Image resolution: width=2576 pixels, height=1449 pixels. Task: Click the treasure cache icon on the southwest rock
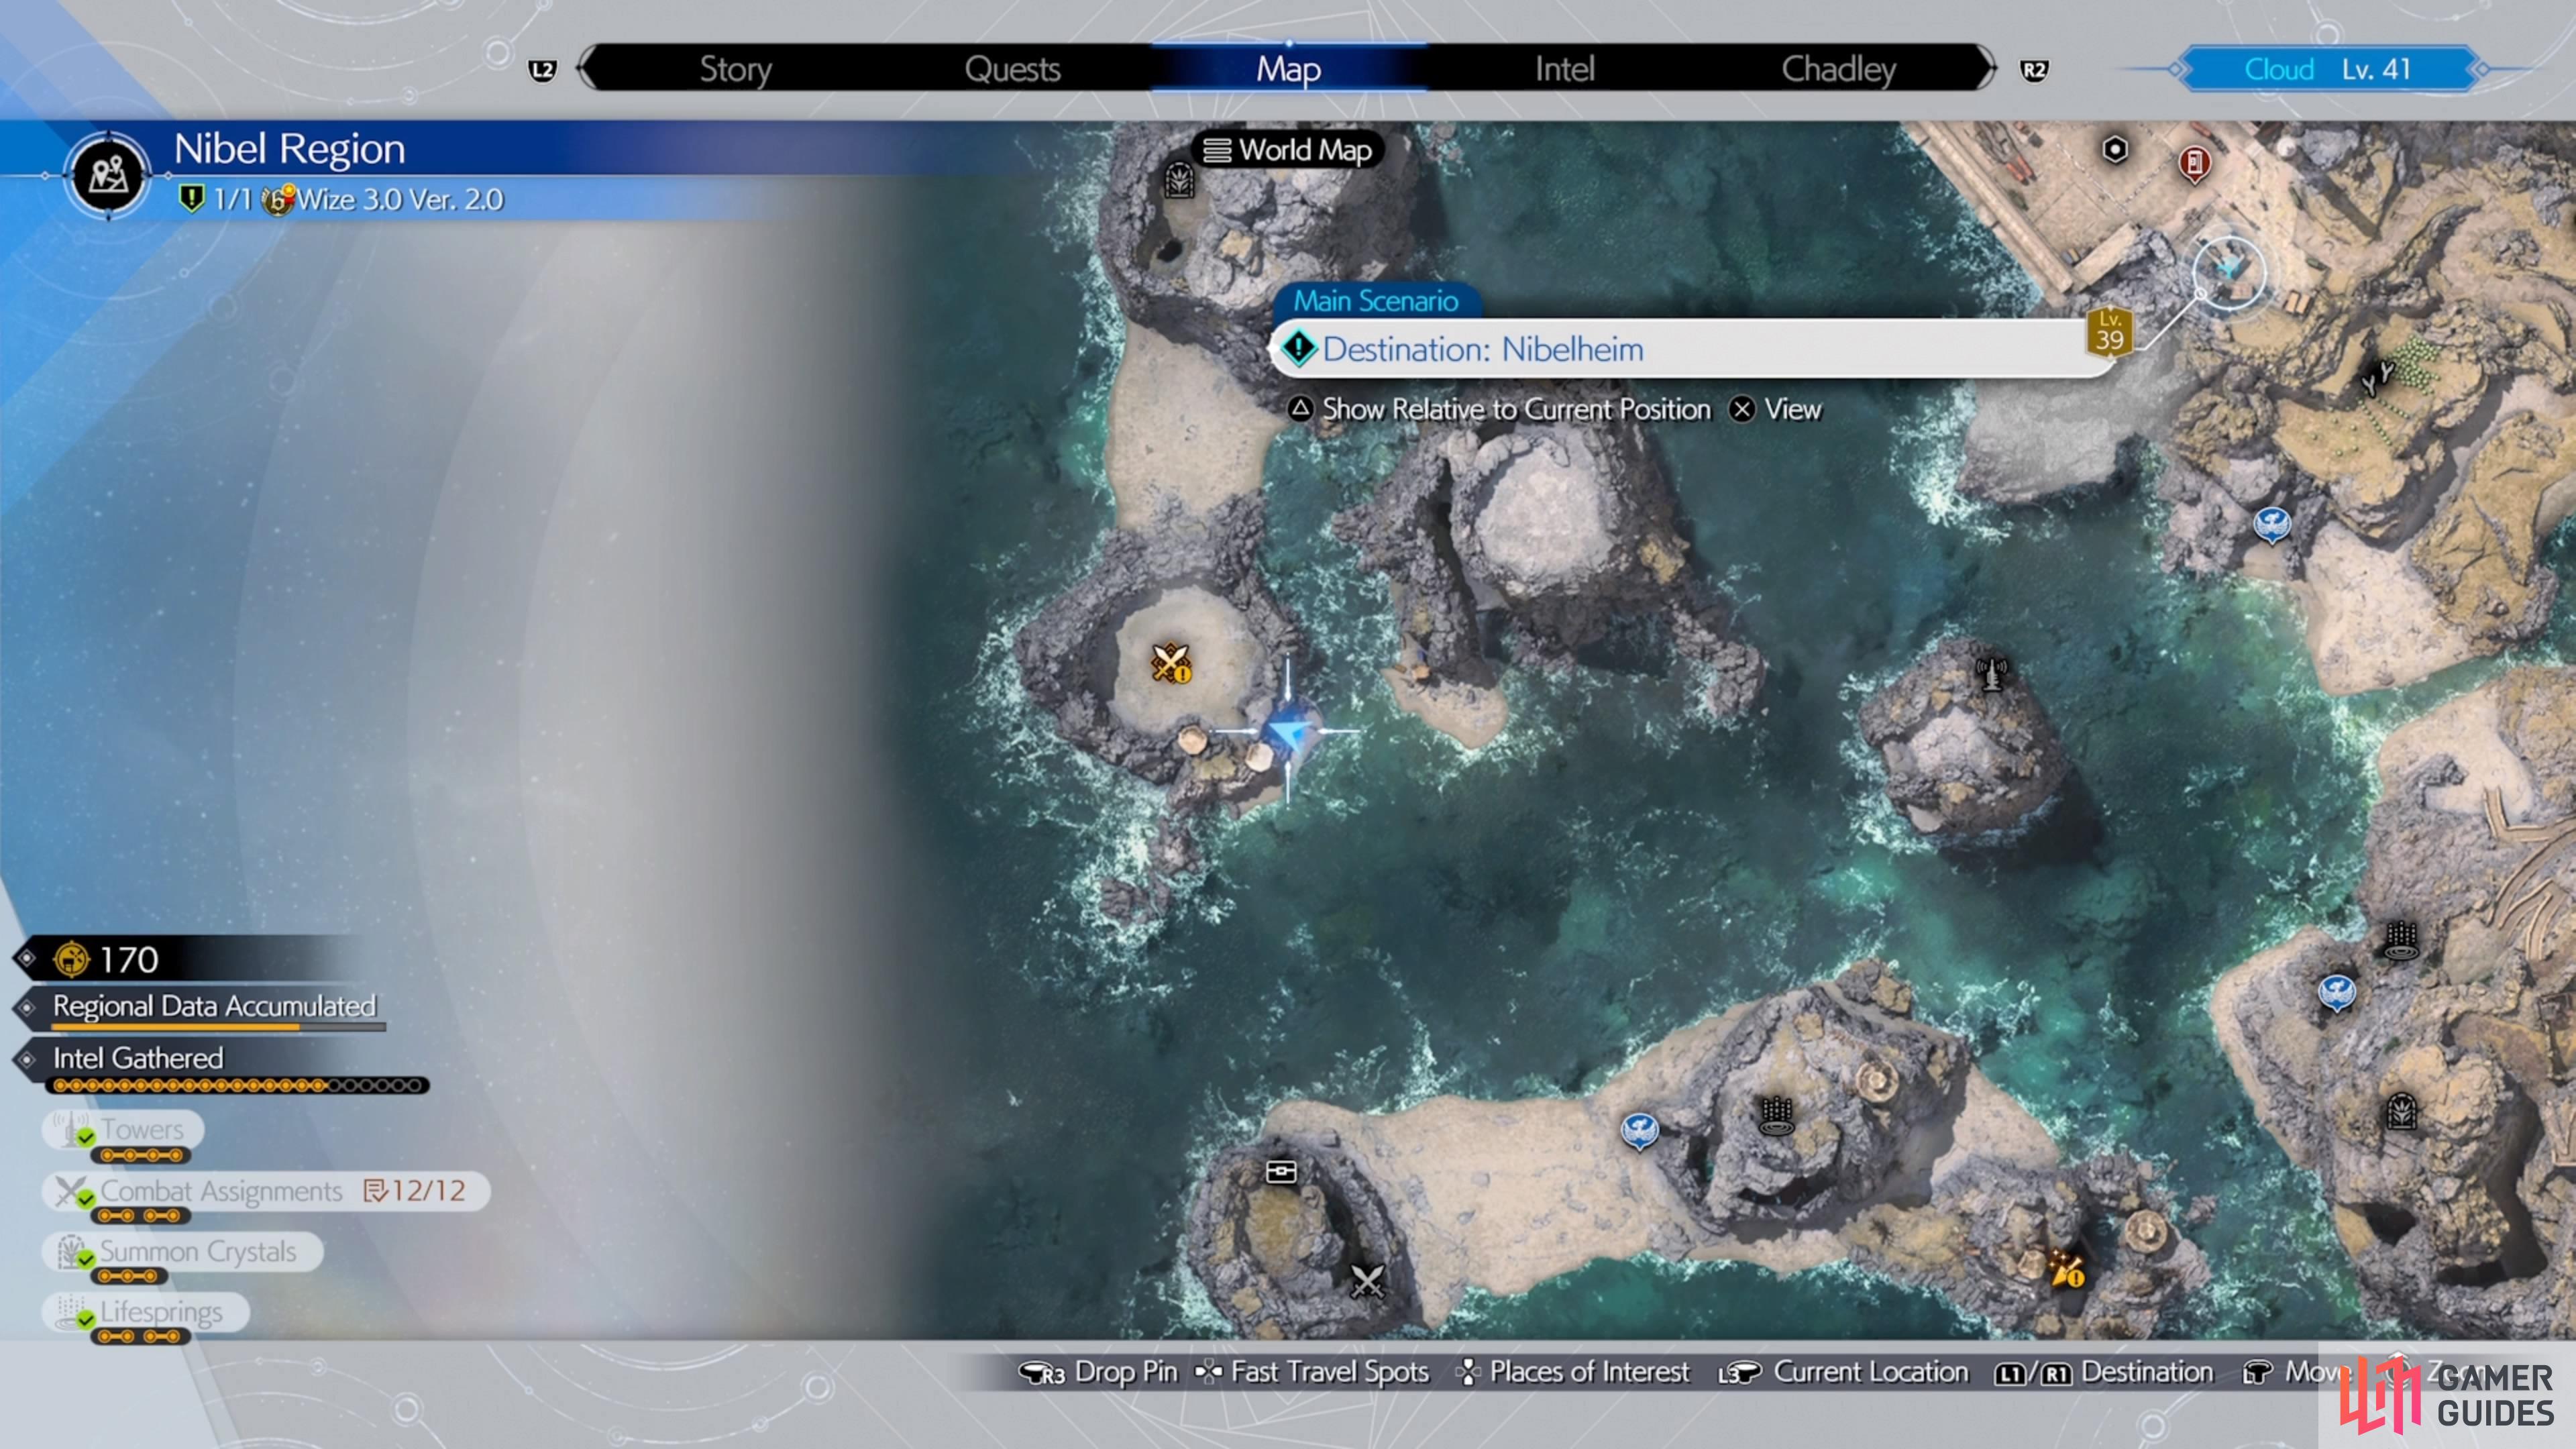[1281, 1171]
